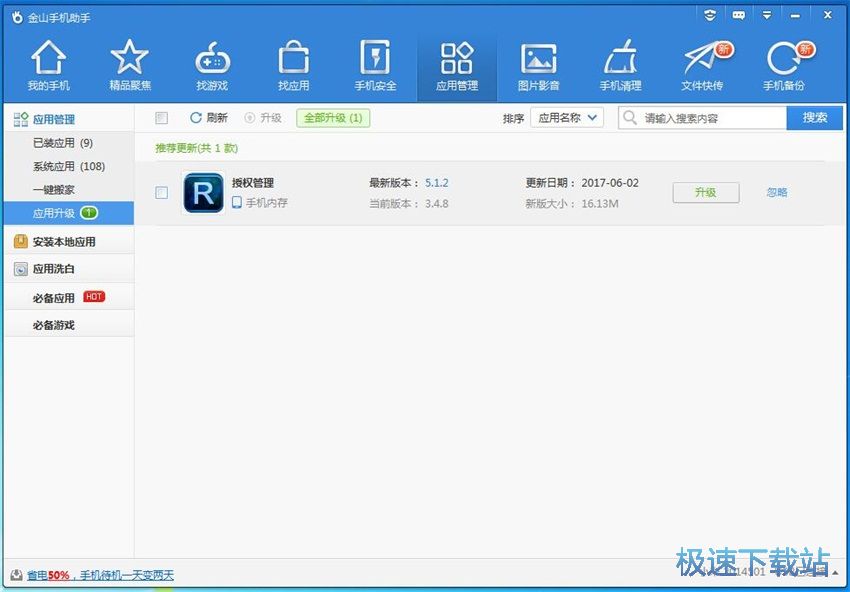Click the 当前版本 3.4.8 text

tap(409, 203)
